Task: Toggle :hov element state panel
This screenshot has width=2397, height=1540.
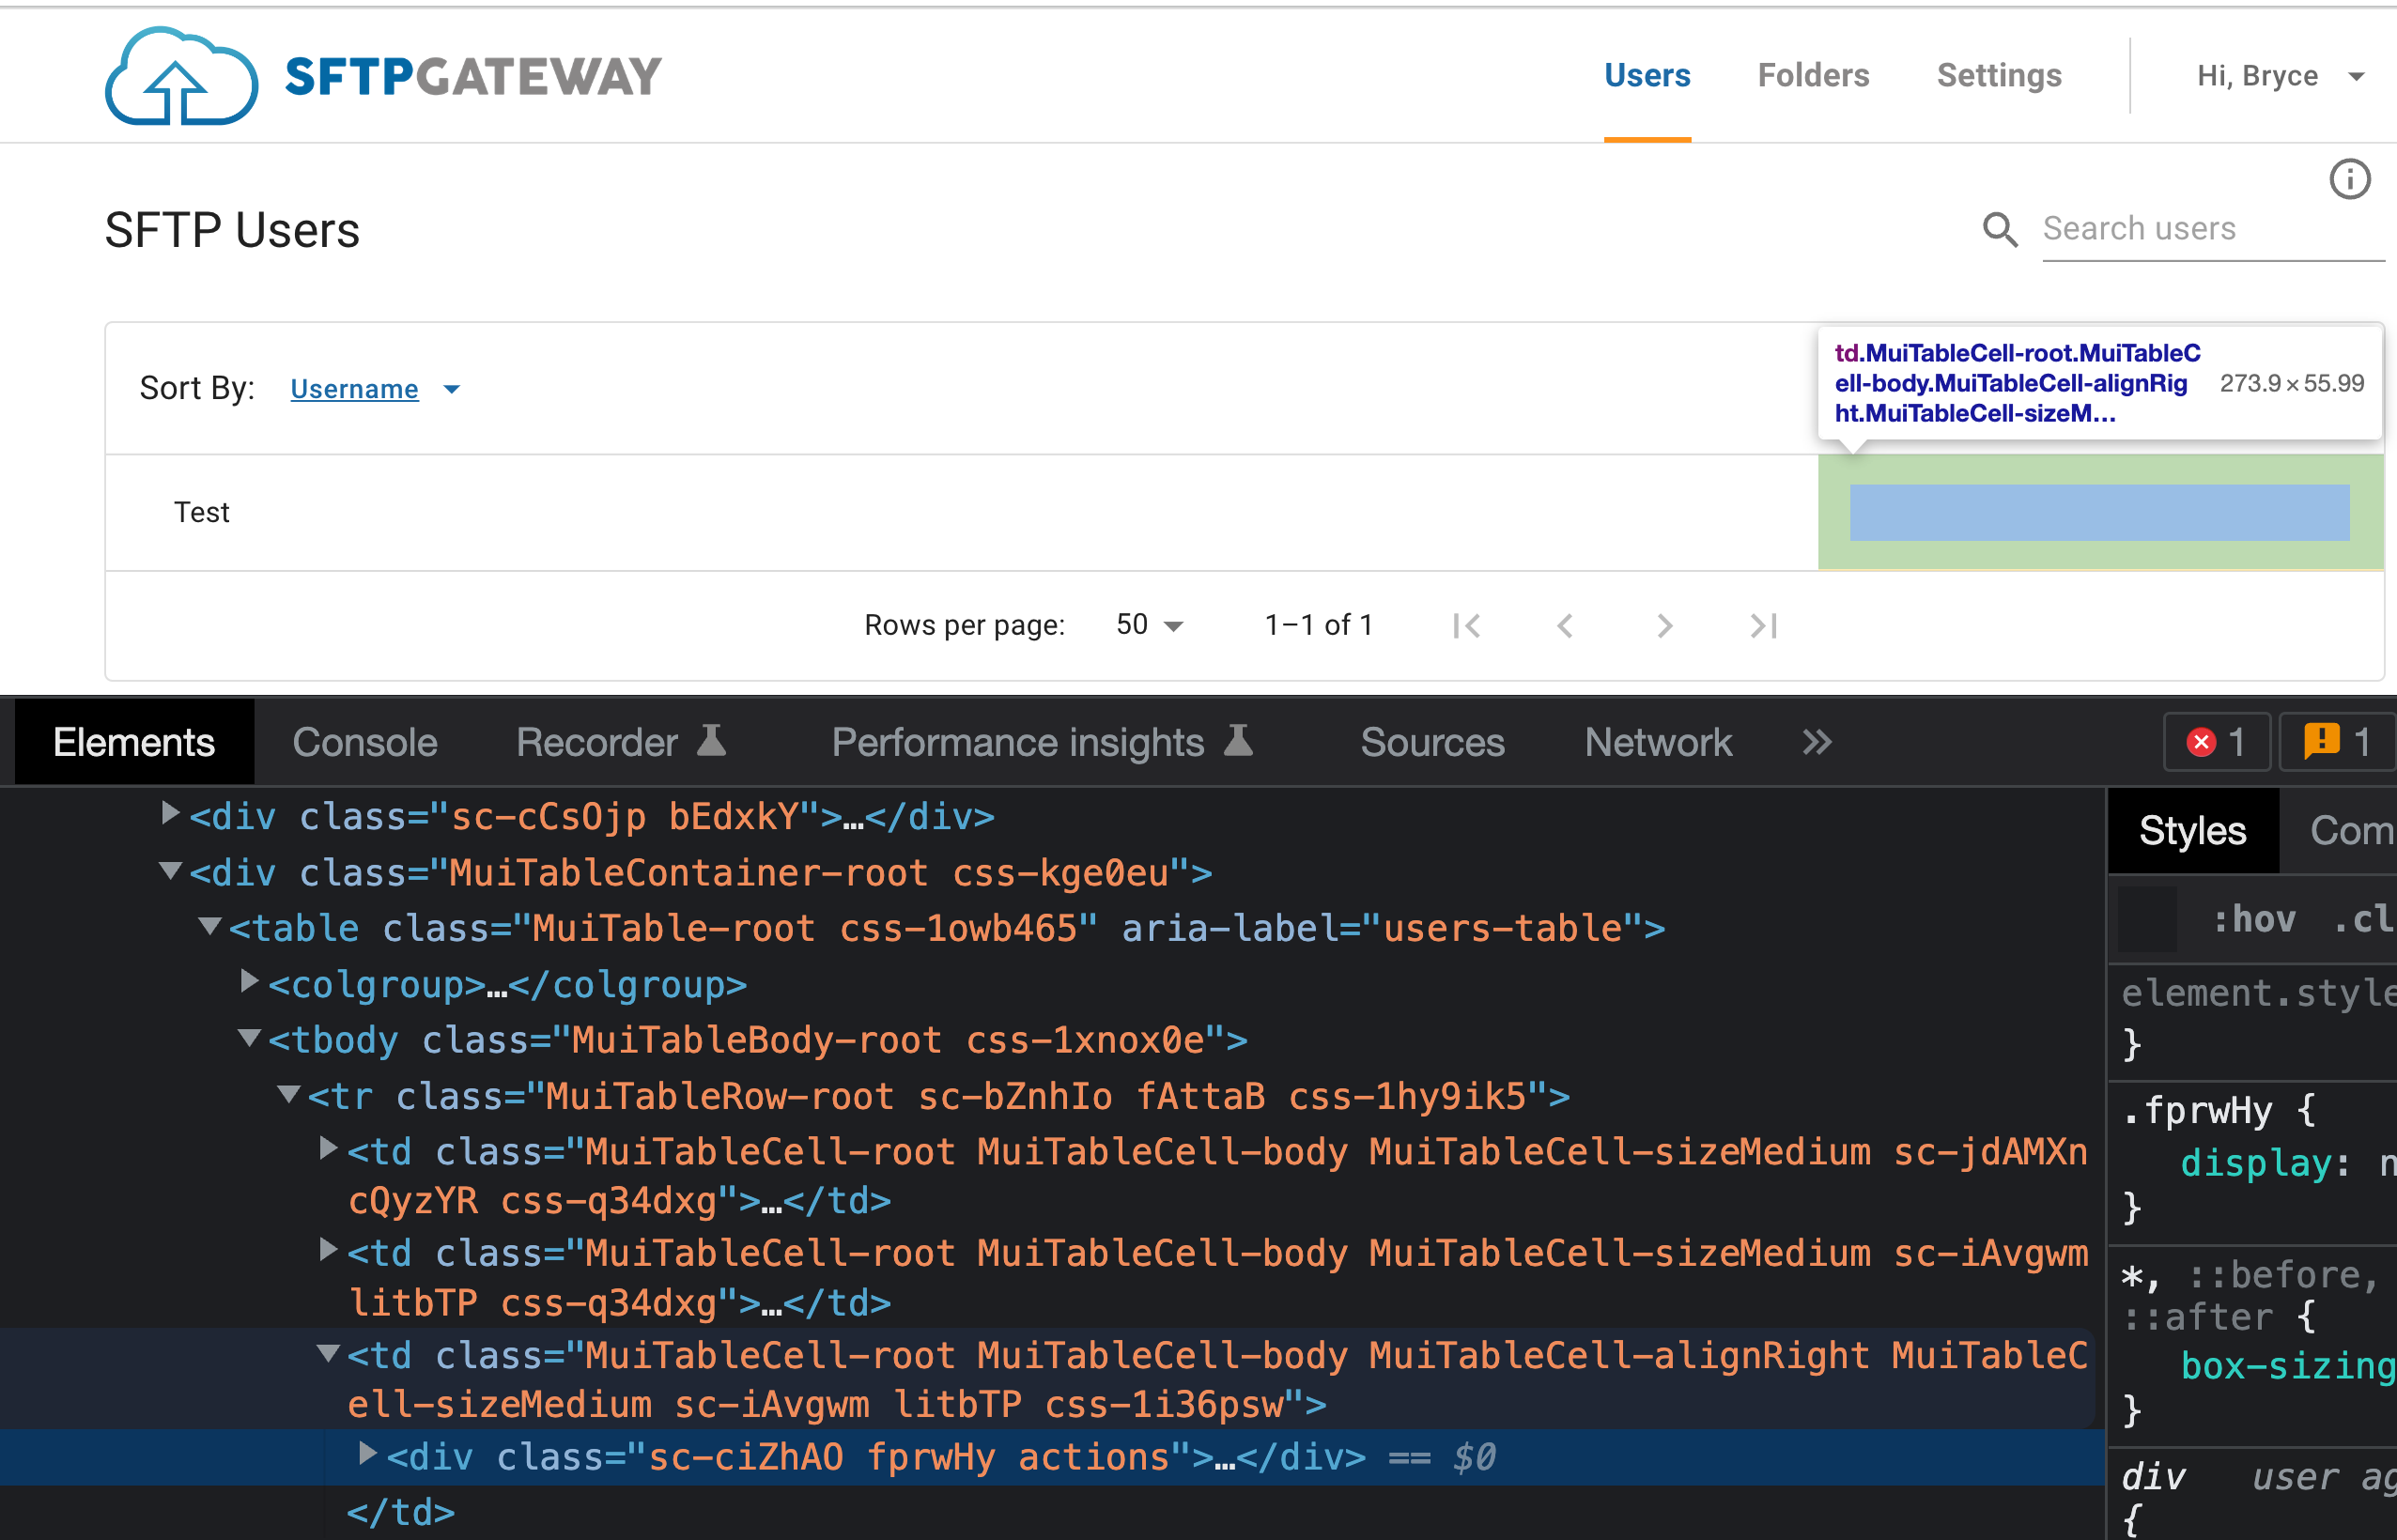Action: click(2254, 919)
